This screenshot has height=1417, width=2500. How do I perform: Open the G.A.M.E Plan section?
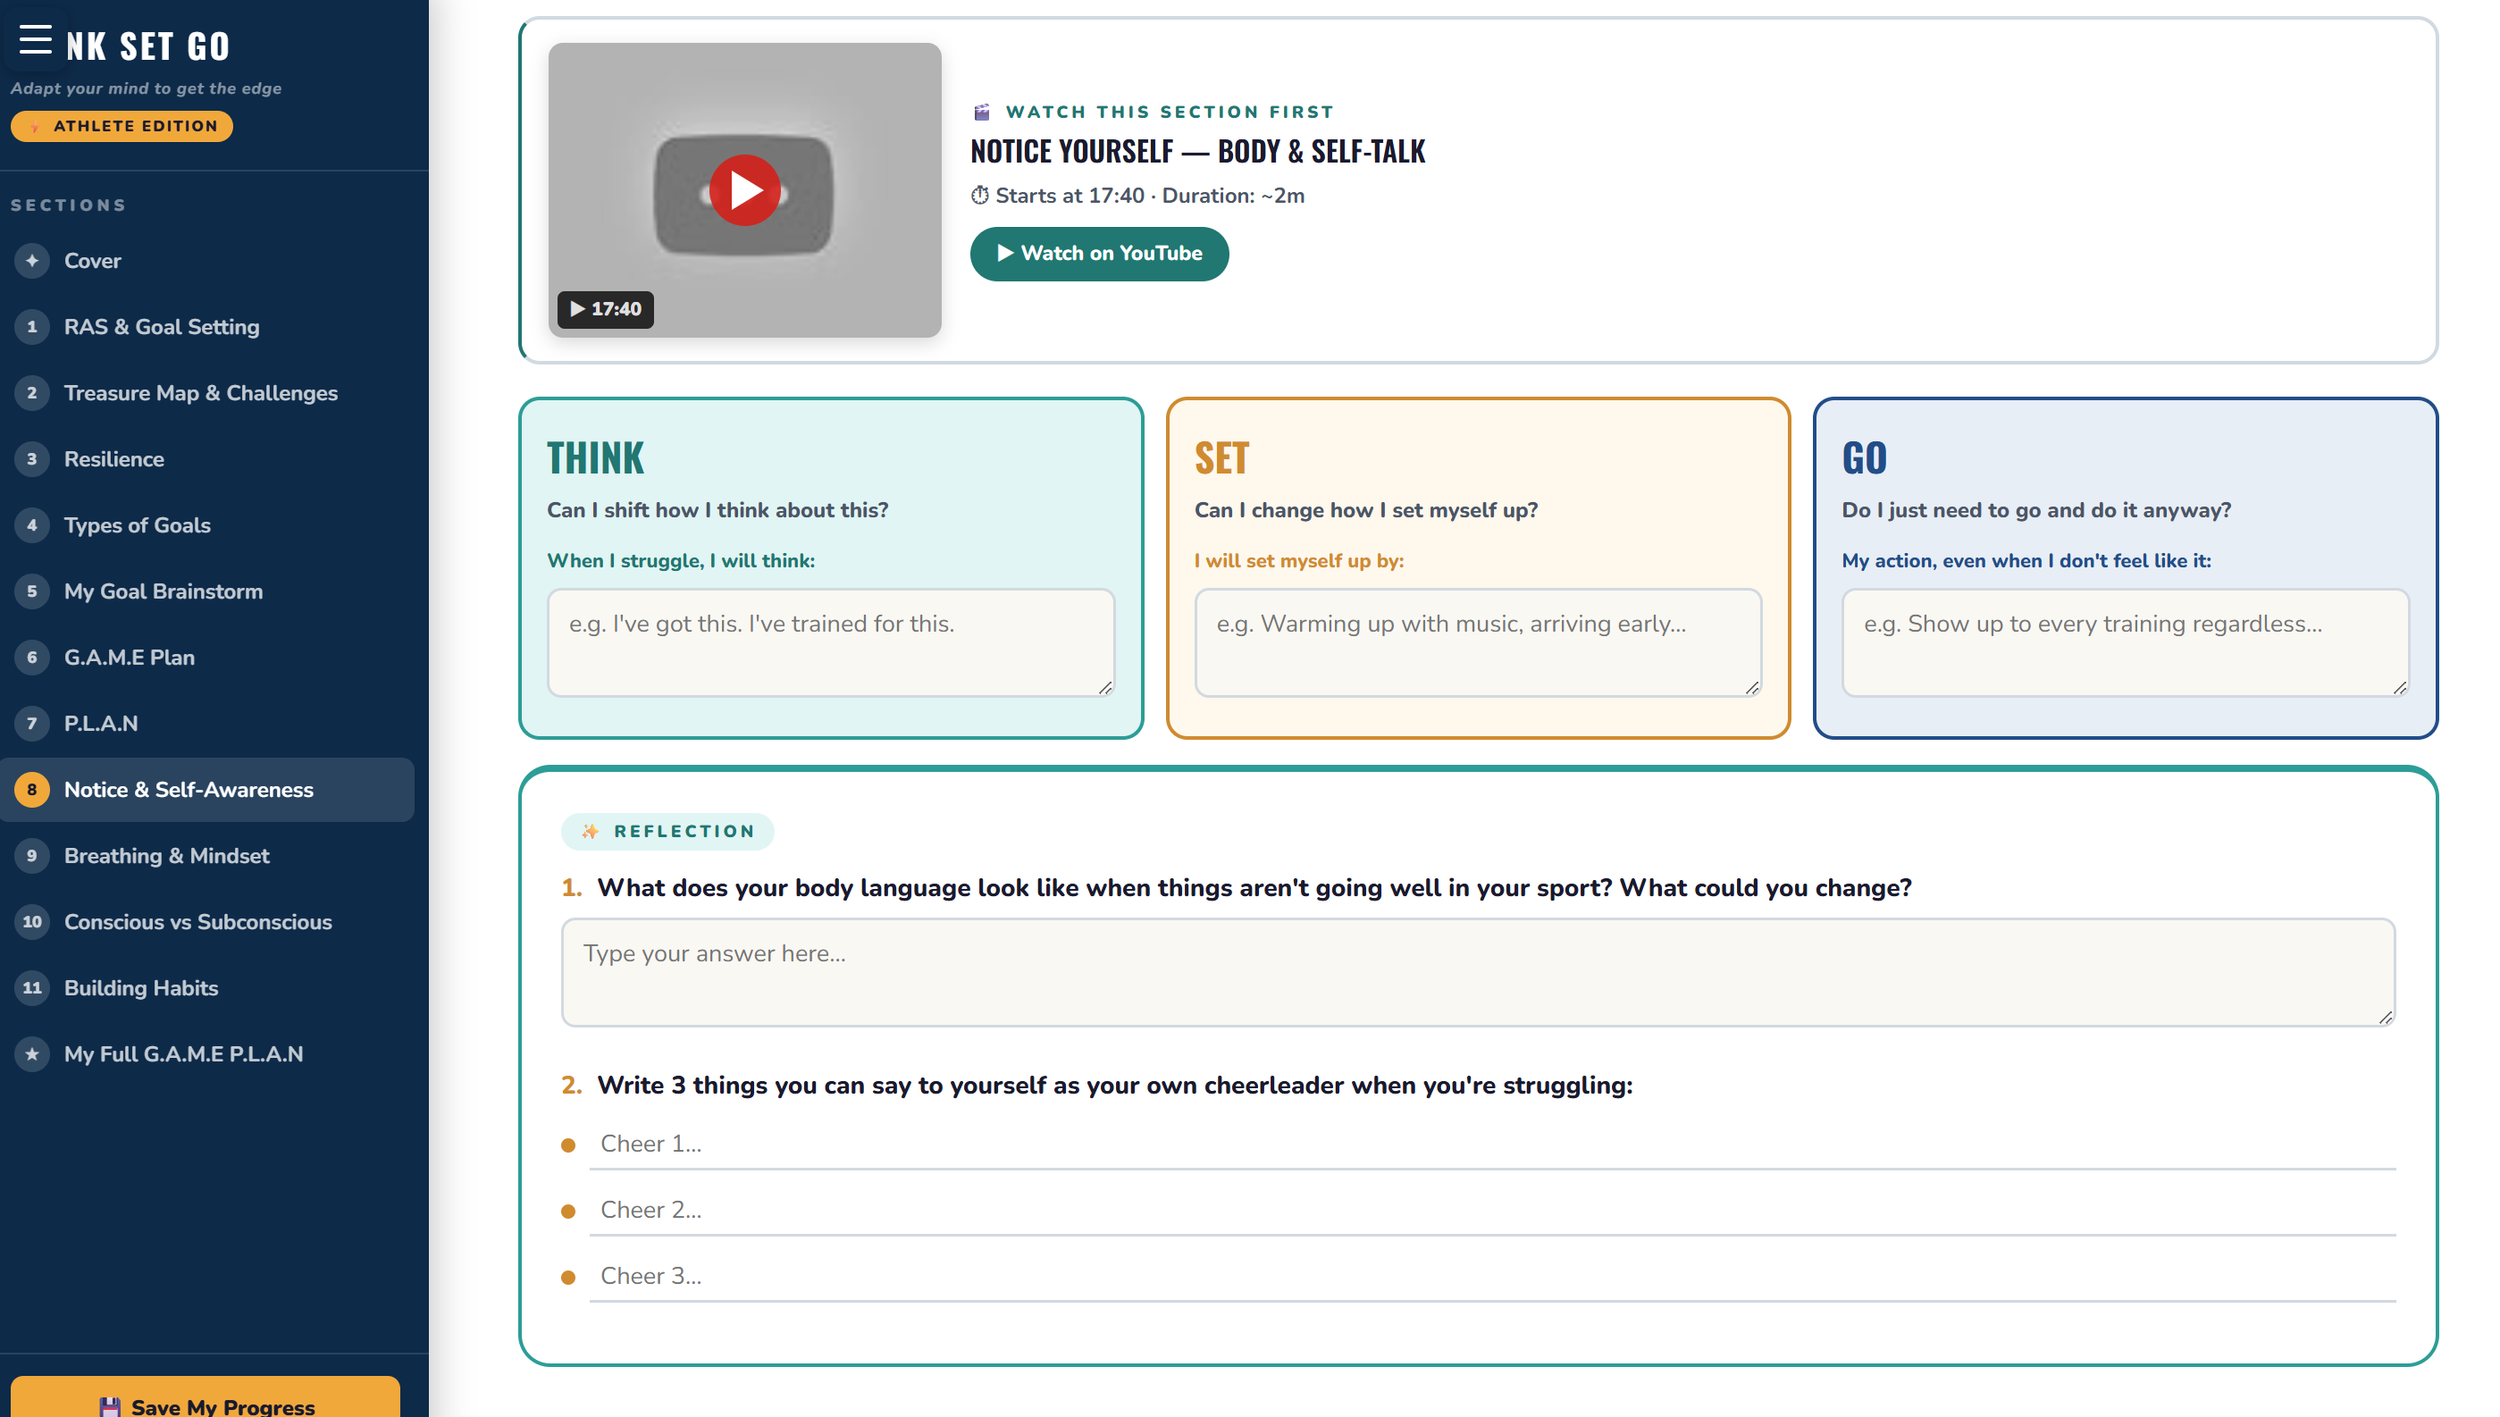[207, 657]
